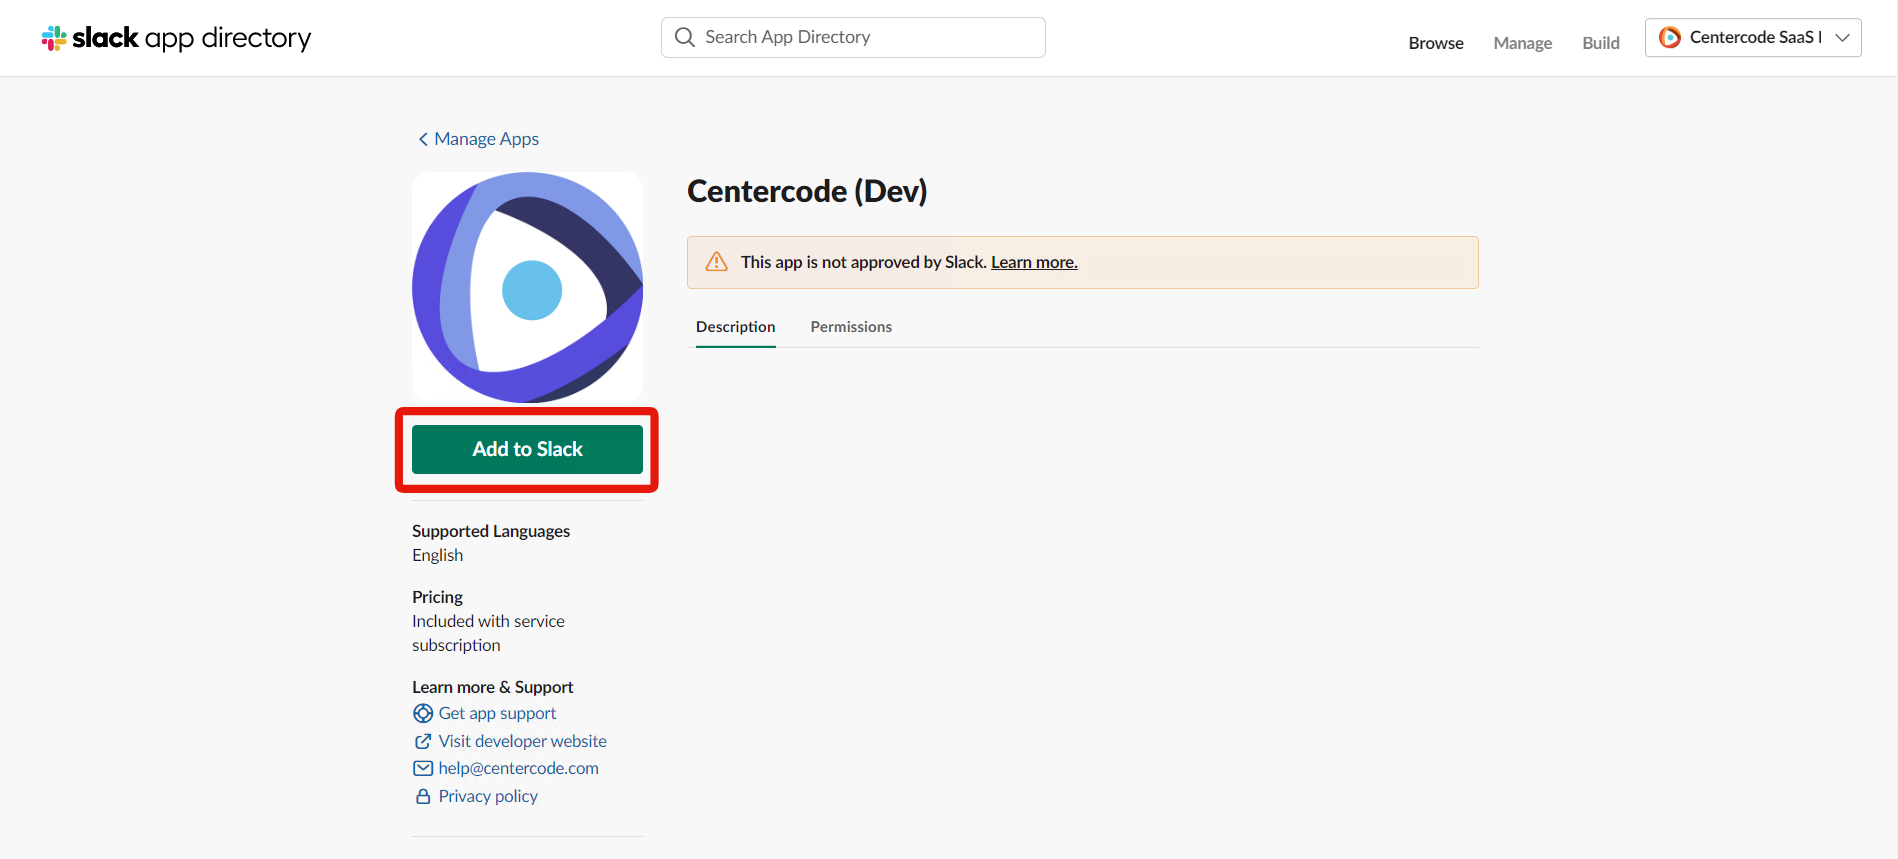This screenshot has width=1898, height=859.
Task: Open Get app support link
Action: (x=497, y=713)
